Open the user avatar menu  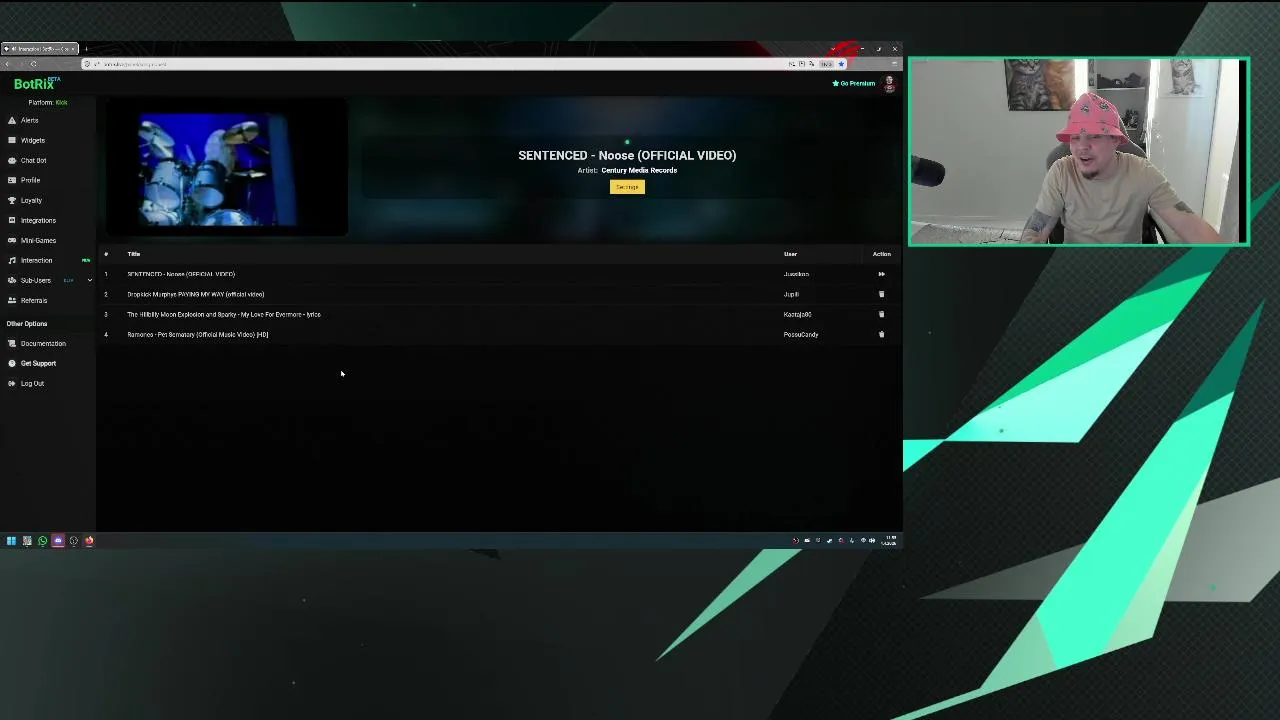(x=889, y=84)
